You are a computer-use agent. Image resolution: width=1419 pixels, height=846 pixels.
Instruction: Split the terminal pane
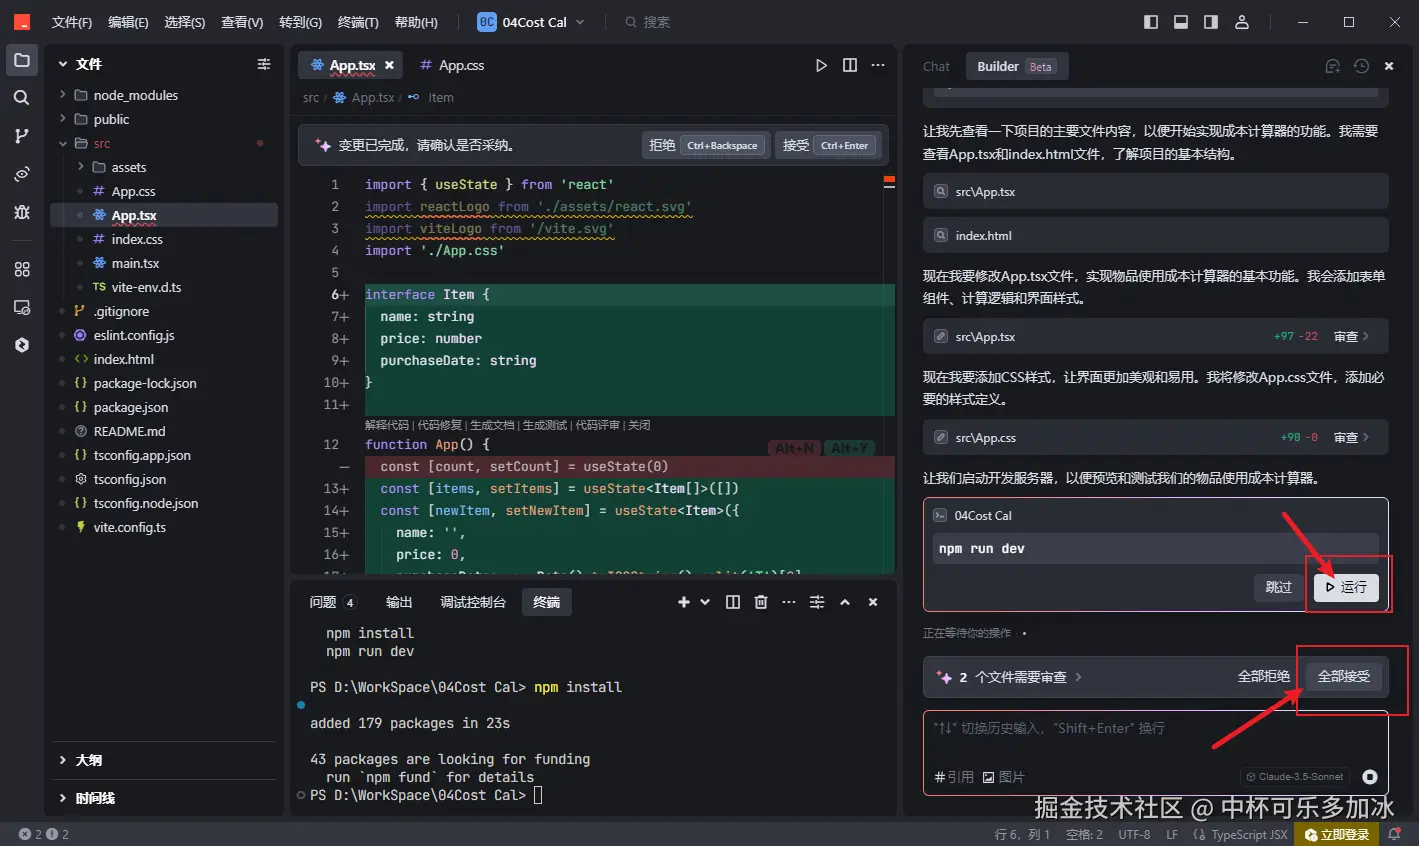733,602
